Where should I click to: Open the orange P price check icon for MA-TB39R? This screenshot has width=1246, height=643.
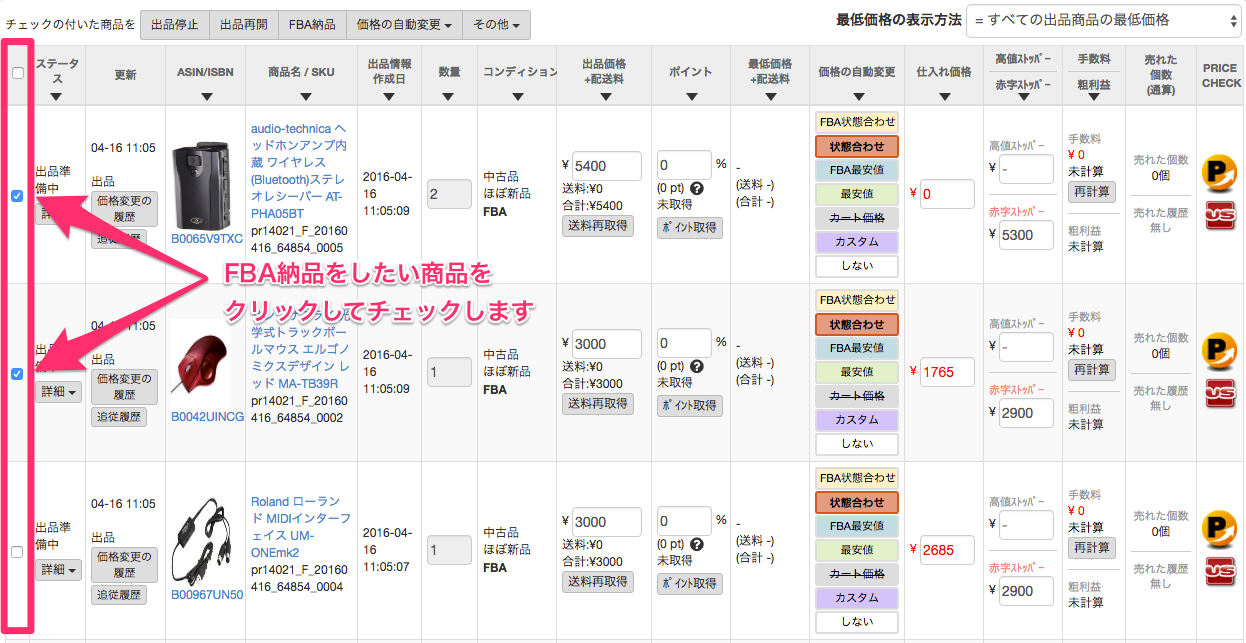tap(1220, 351)
